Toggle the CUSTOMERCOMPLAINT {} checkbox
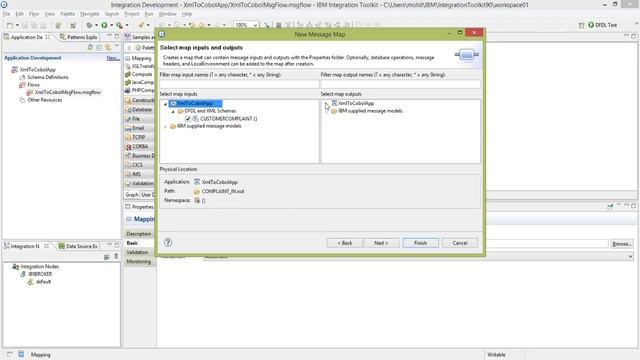This screenshot has width=640, height=360. 188,119
